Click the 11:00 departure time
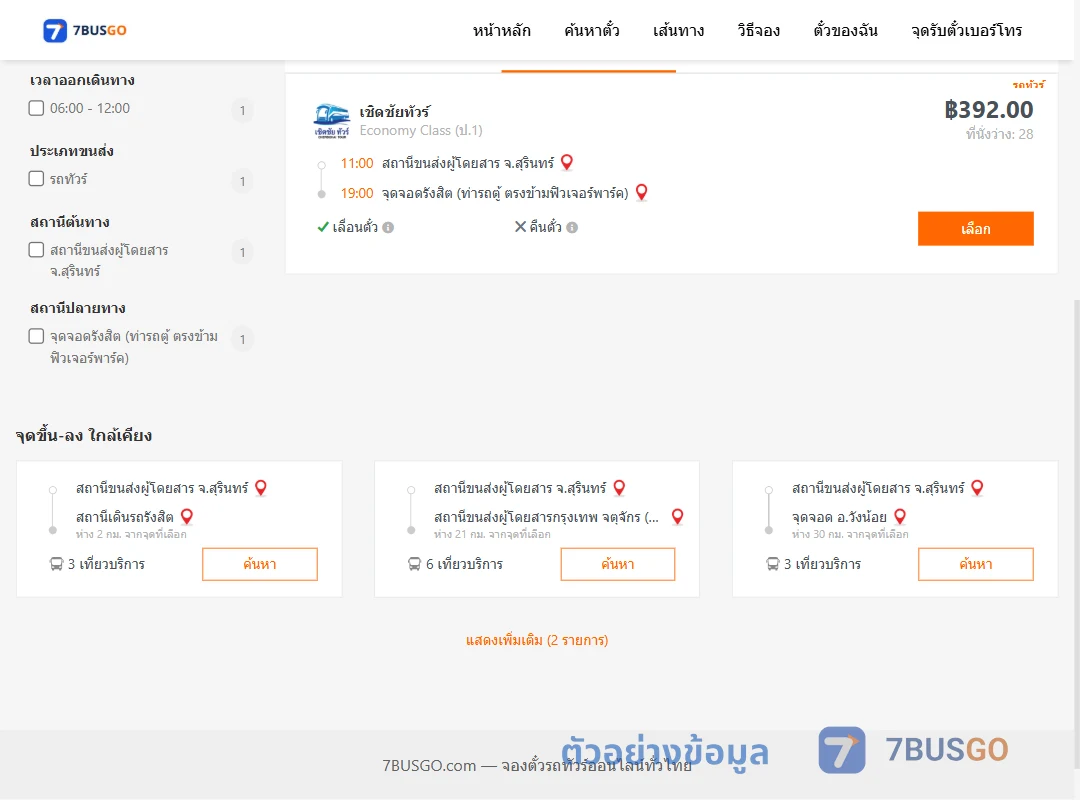Image resolution: width=1080 pixels, height=800 pixels. pos(357,163)
